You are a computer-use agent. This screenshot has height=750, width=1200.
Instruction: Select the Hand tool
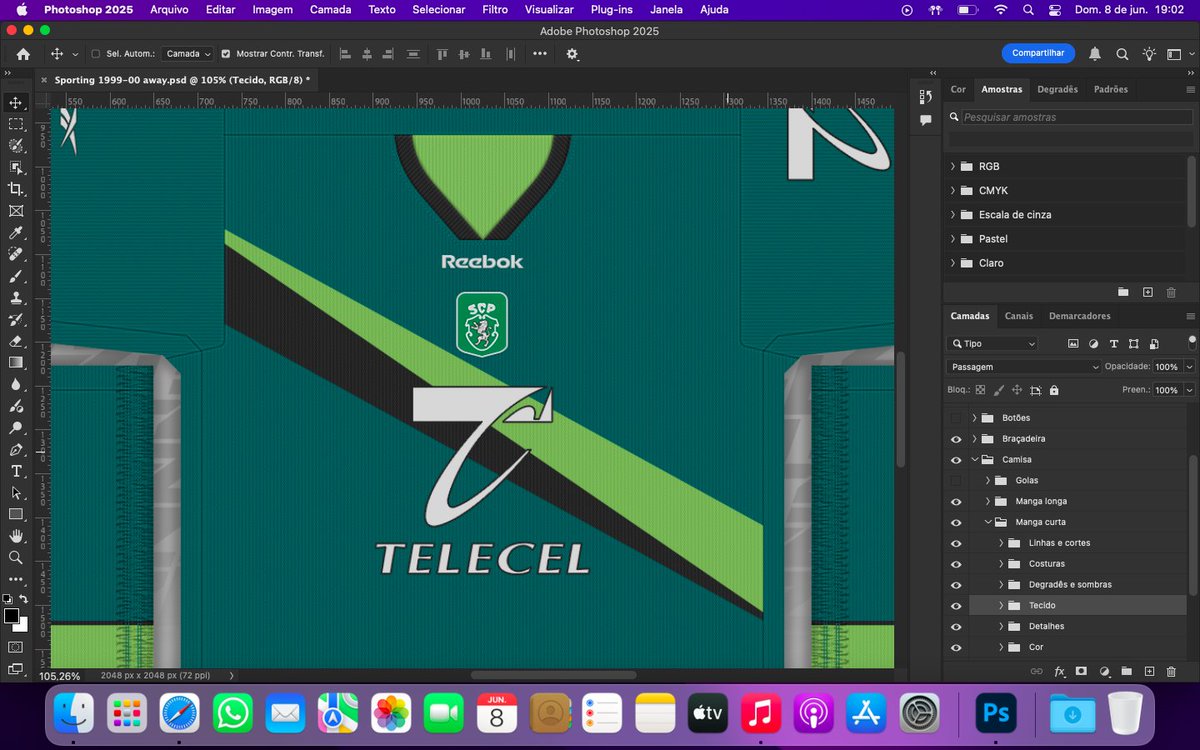16,536
